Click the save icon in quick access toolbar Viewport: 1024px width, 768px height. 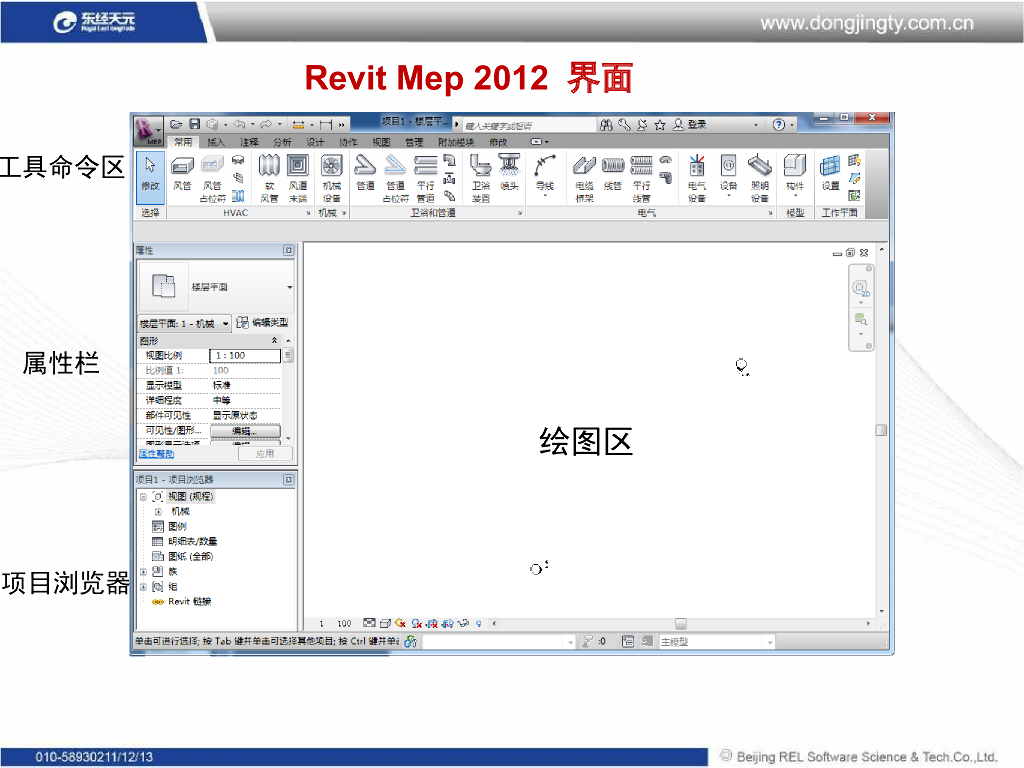(x=195, y=125)
